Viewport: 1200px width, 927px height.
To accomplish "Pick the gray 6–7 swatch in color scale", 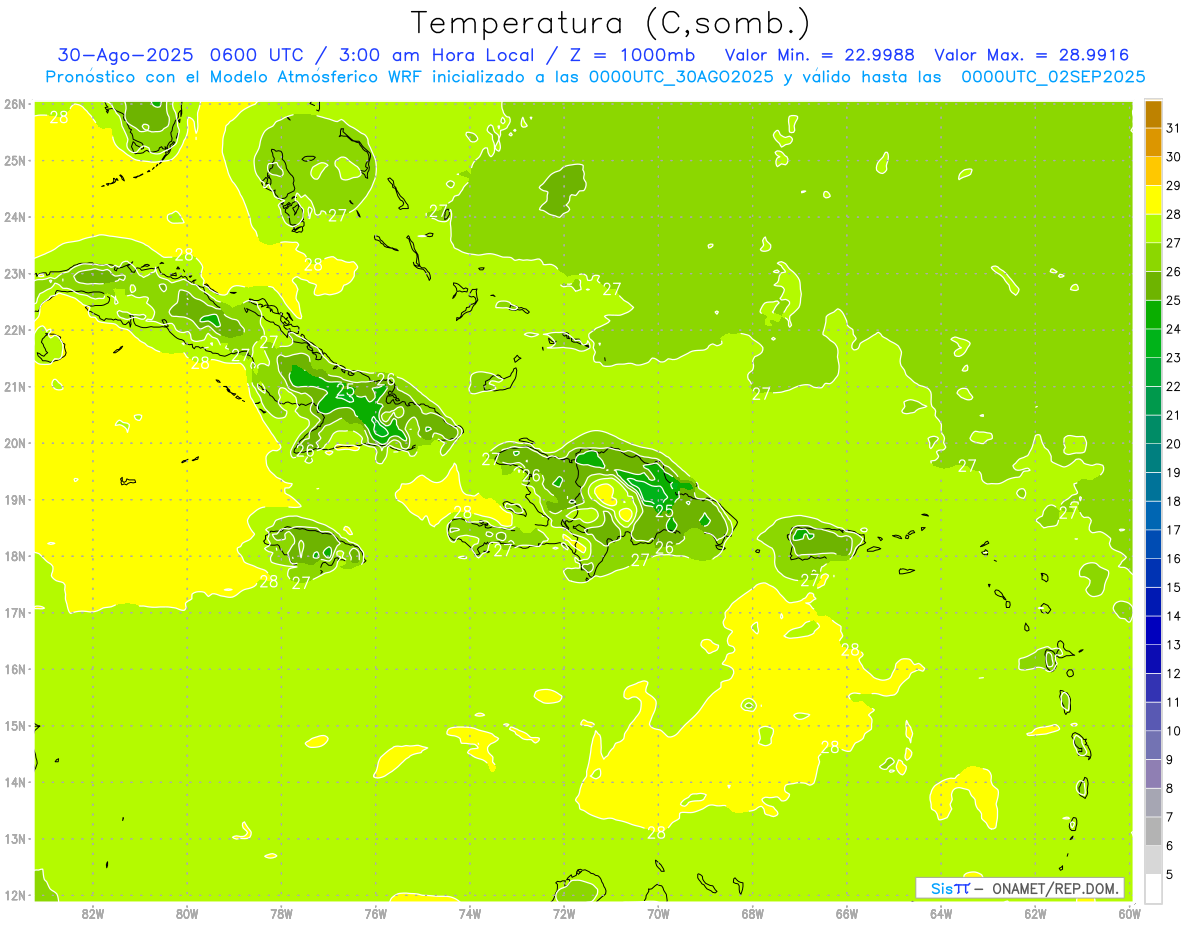I will [1153, 832].
